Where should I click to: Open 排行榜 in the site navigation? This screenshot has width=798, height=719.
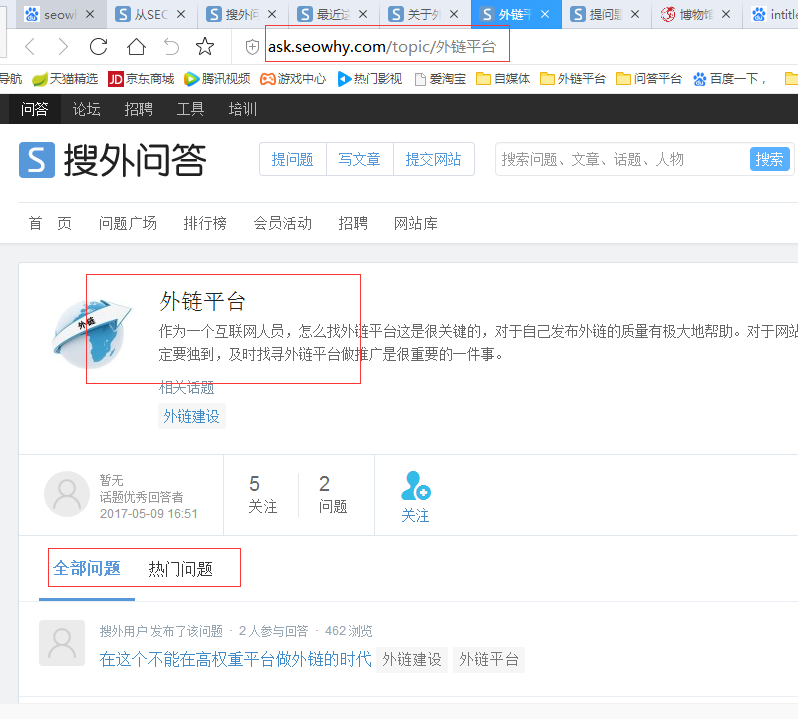[205, 223]
